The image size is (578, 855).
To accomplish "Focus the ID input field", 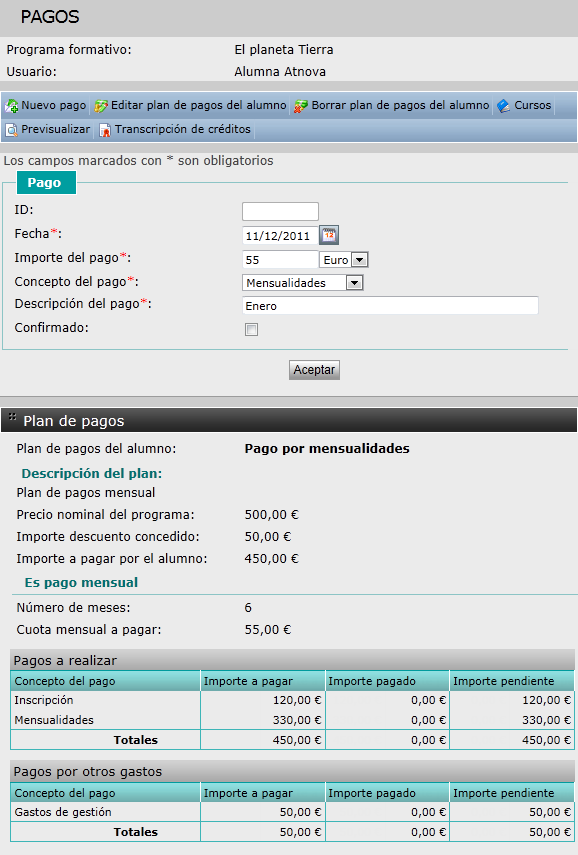I will click(x=280, y=211).
